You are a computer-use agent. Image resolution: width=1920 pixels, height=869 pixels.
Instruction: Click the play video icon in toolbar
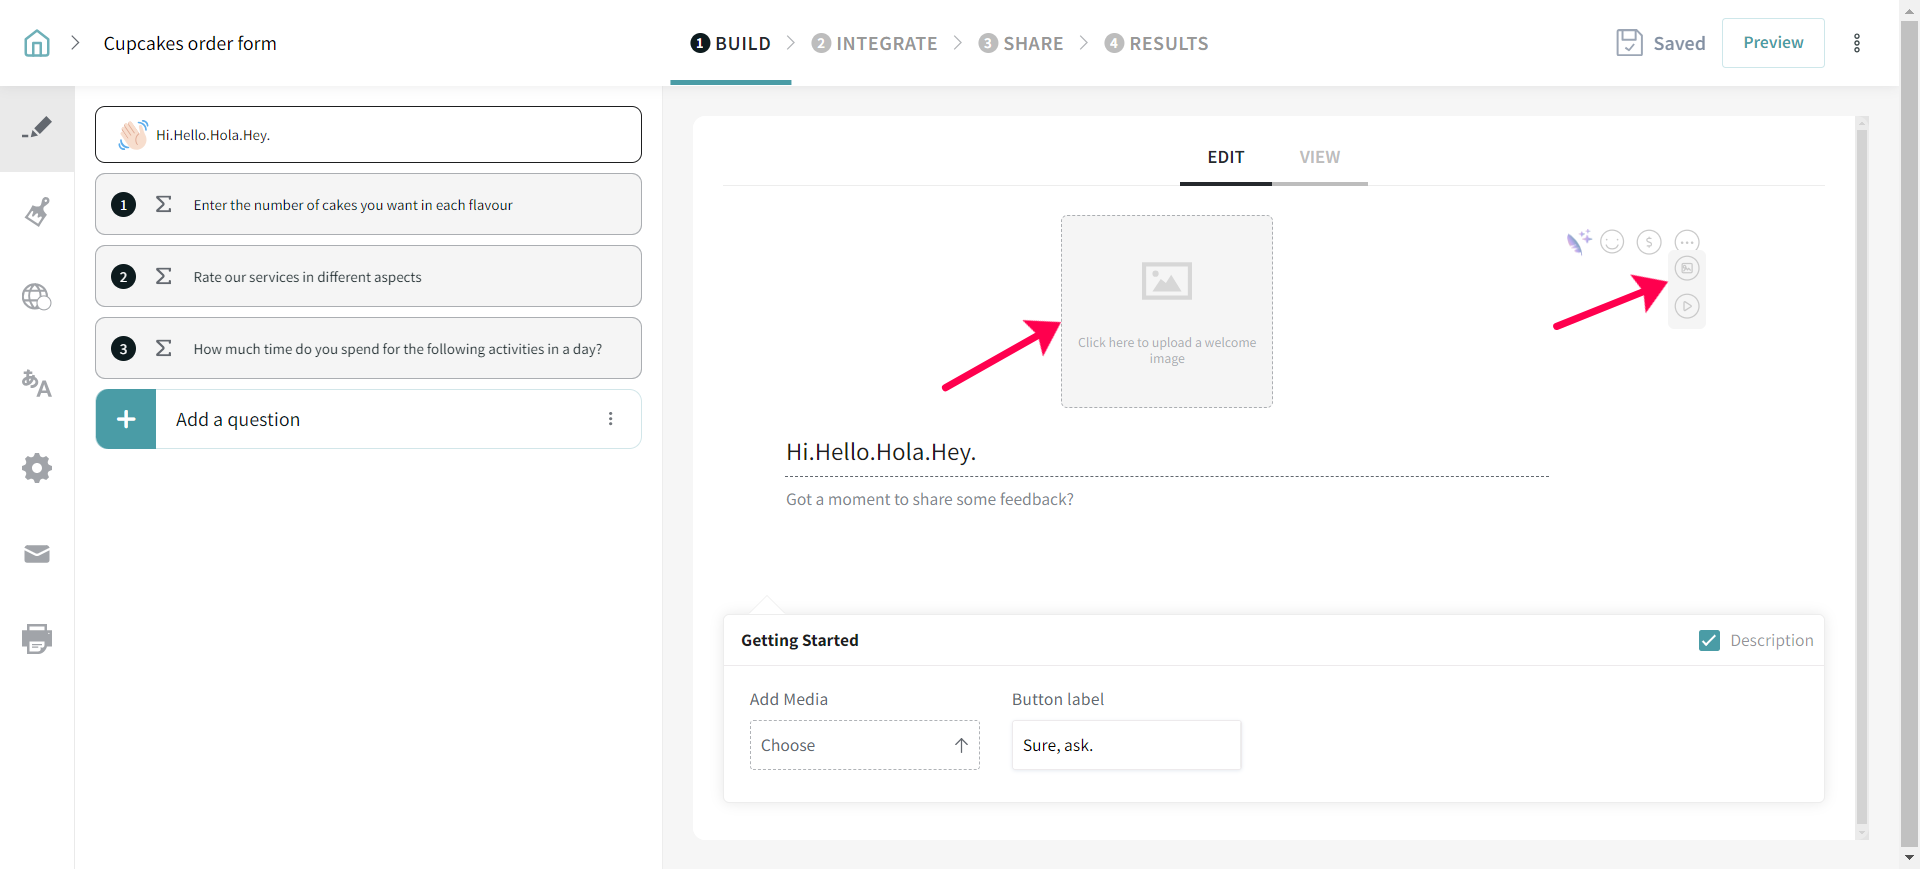pos(1687,306)
